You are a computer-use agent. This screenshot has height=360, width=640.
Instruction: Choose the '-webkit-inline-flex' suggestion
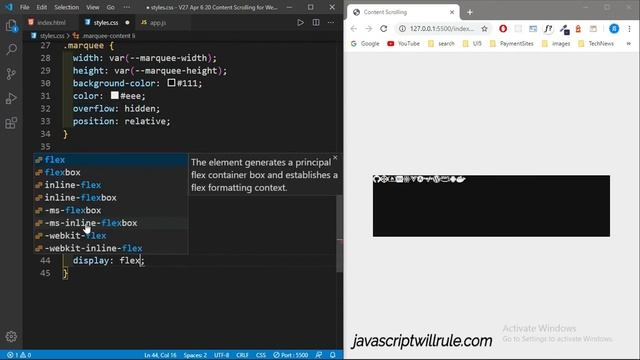coord(110,249)
